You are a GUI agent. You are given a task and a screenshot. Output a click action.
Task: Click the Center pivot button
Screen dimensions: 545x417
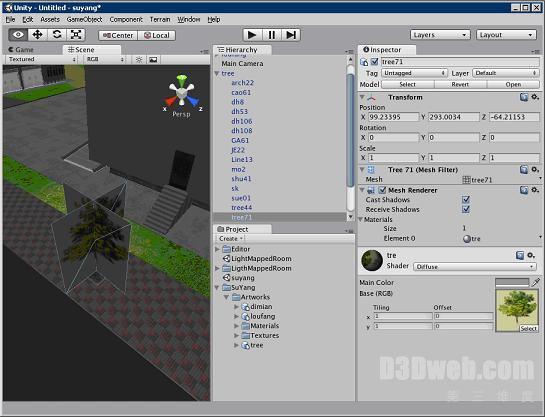point(118,35)
